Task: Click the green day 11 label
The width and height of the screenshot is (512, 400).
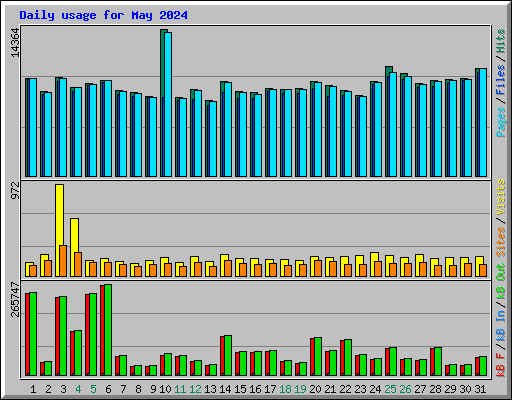Action: click(180, 389)
